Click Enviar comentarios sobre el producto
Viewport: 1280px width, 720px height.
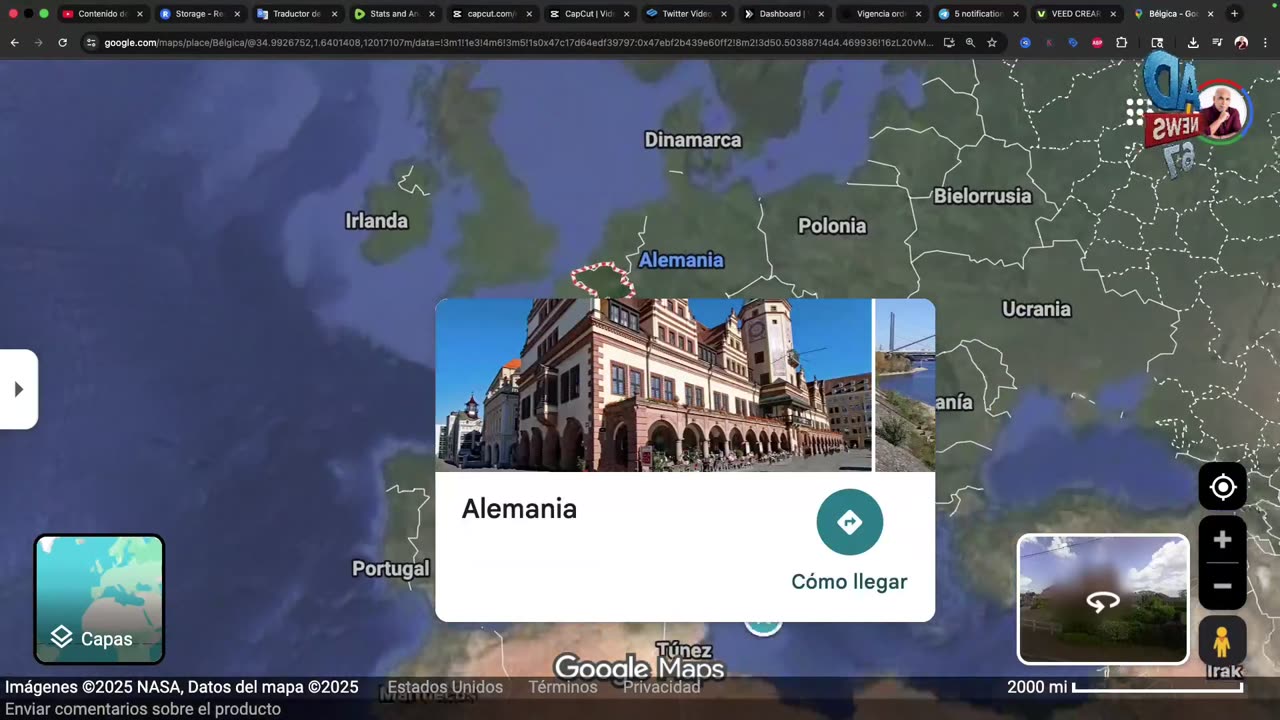click(143, 709)
